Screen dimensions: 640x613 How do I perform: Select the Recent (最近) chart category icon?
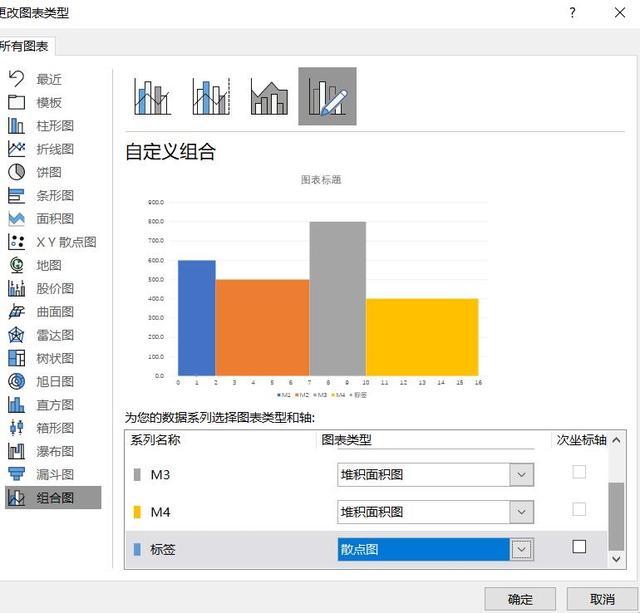[x=16, y=78]
